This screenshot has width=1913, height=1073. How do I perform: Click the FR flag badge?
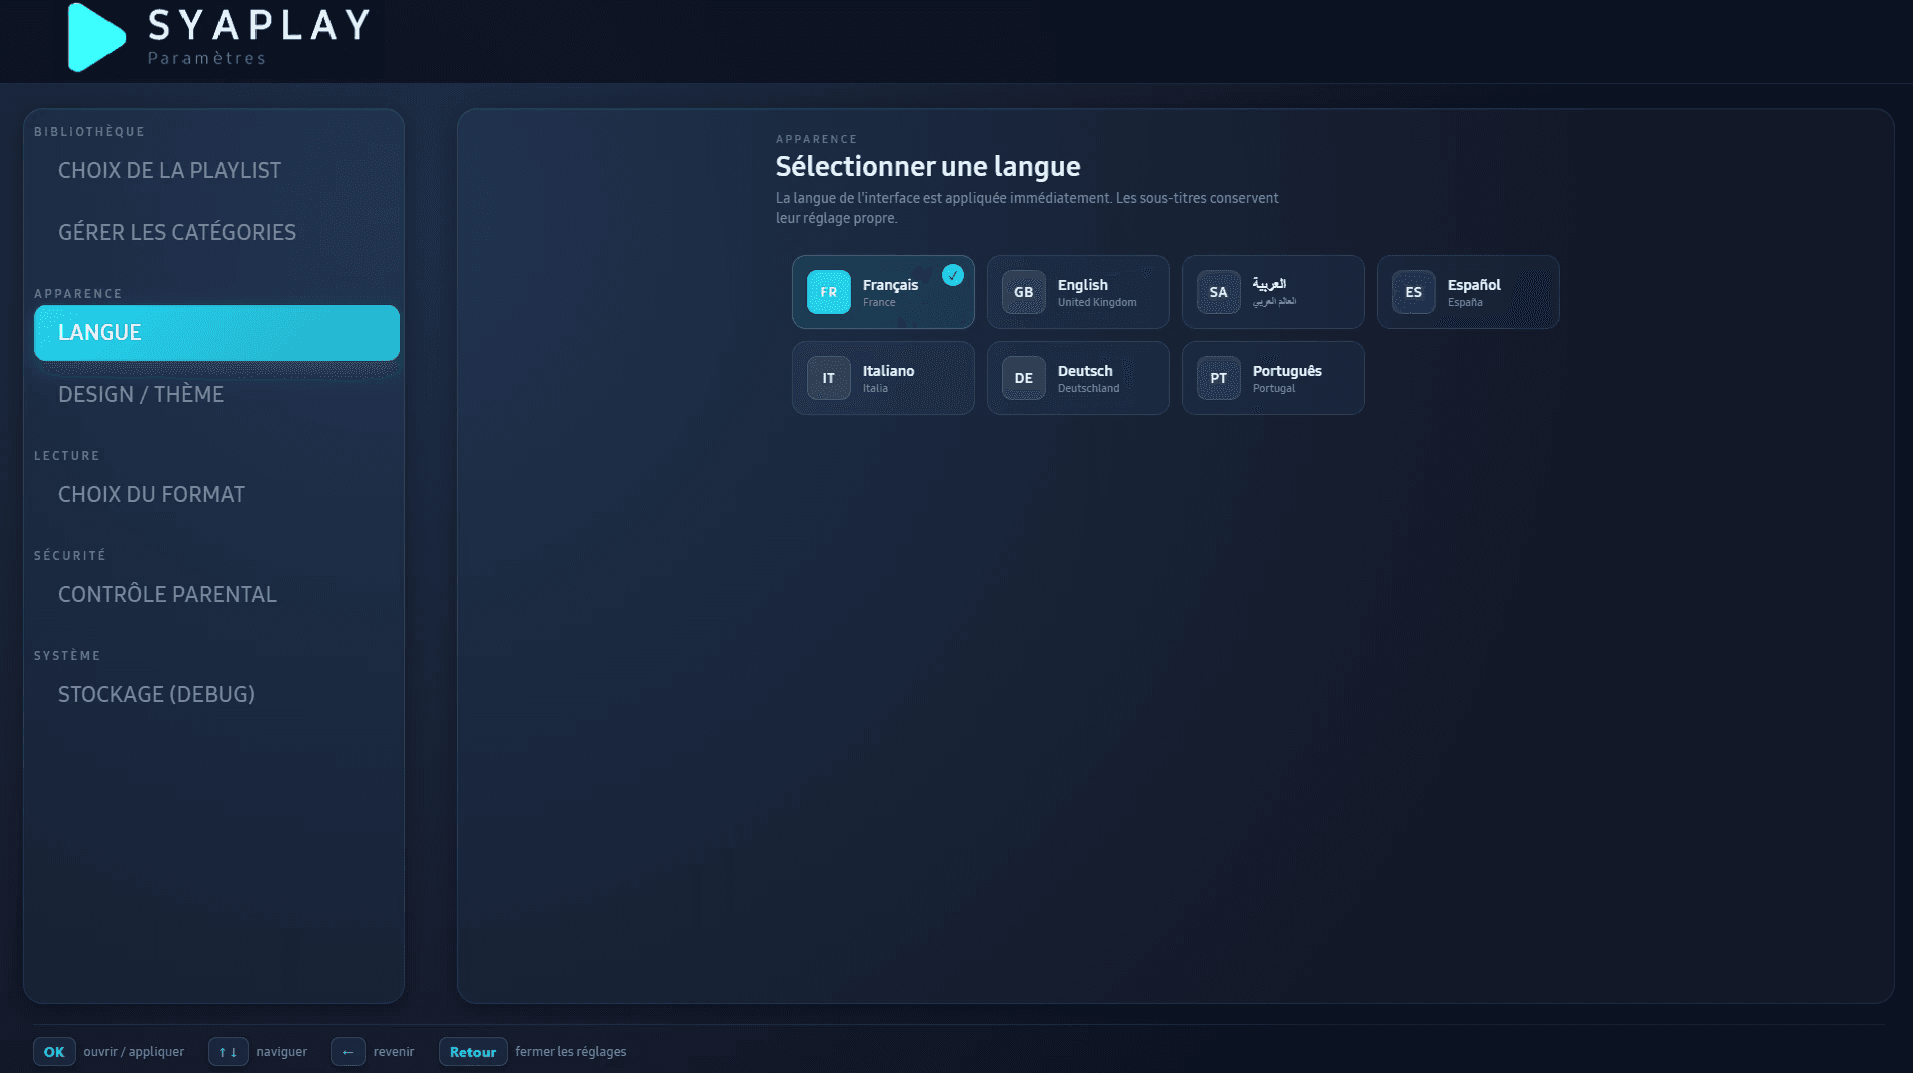coord(829,292)
